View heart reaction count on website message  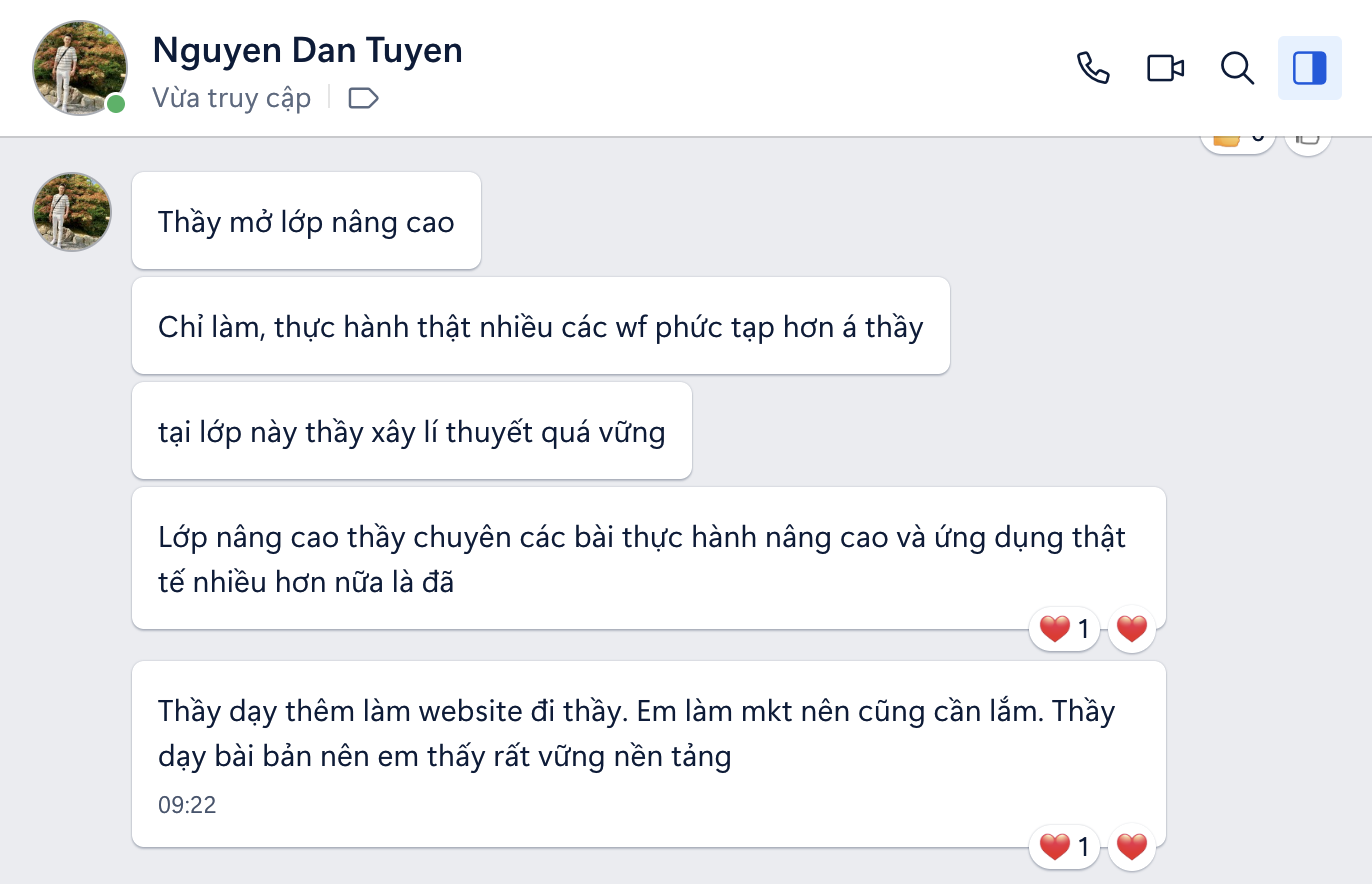[1065, 847]
